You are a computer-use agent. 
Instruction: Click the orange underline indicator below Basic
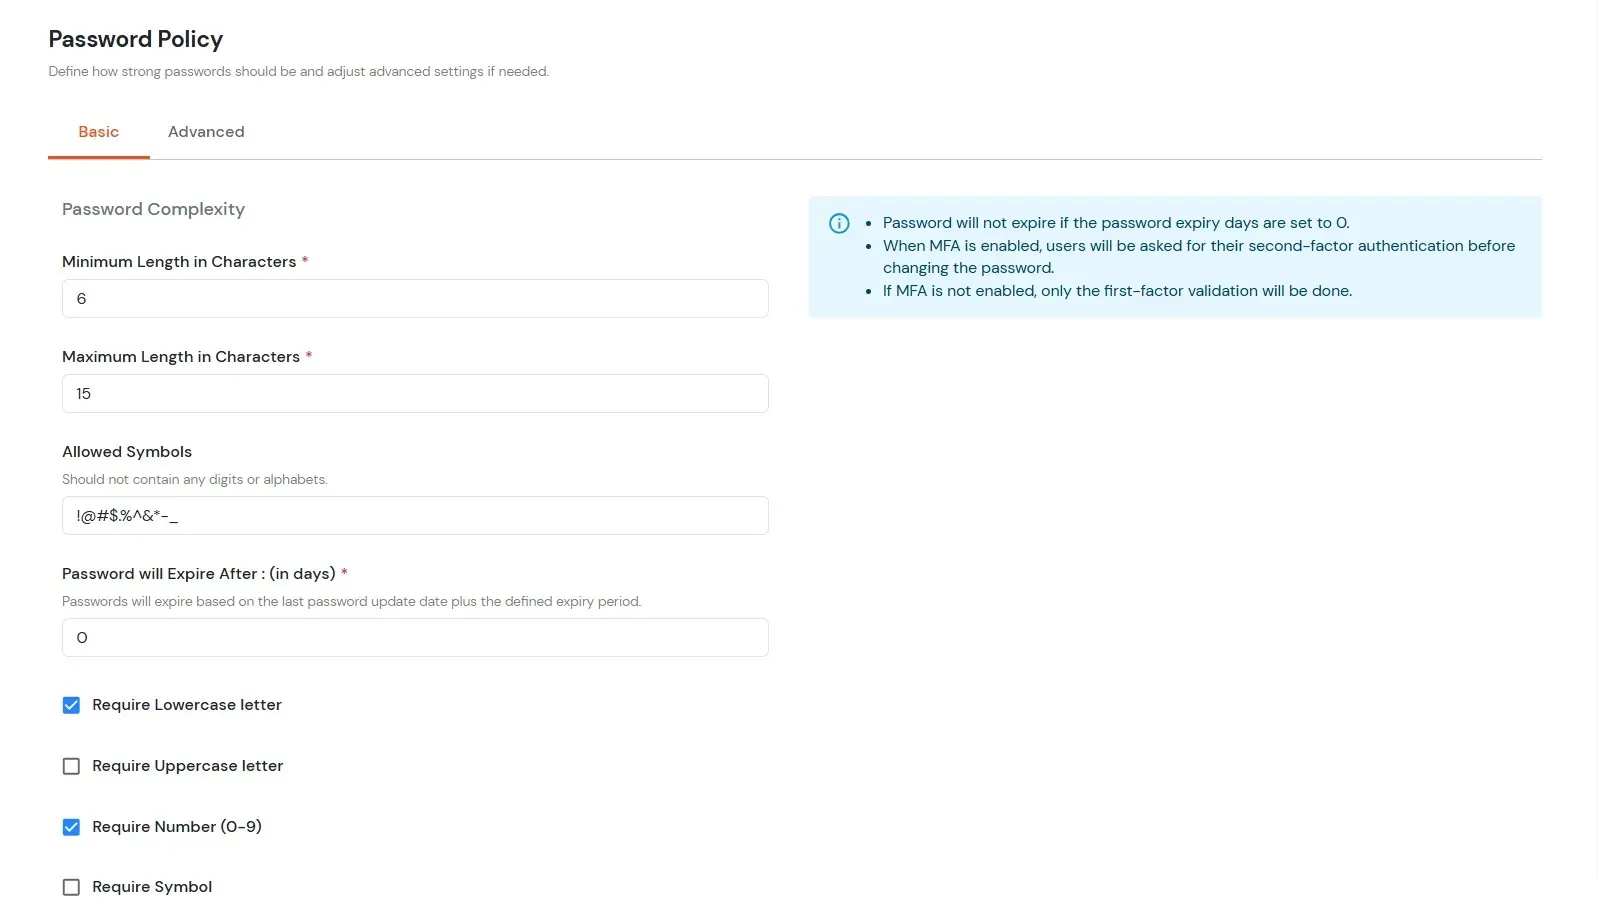(98, 156)
